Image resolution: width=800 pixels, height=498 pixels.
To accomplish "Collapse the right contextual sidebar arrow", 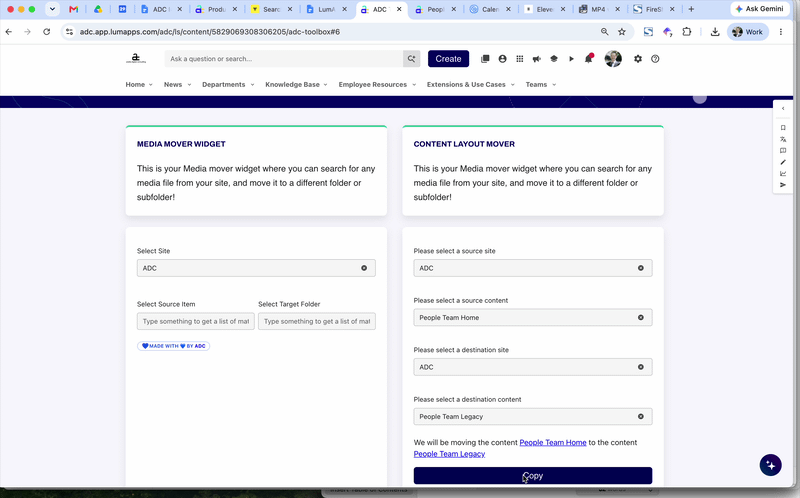I will point(783,108).
